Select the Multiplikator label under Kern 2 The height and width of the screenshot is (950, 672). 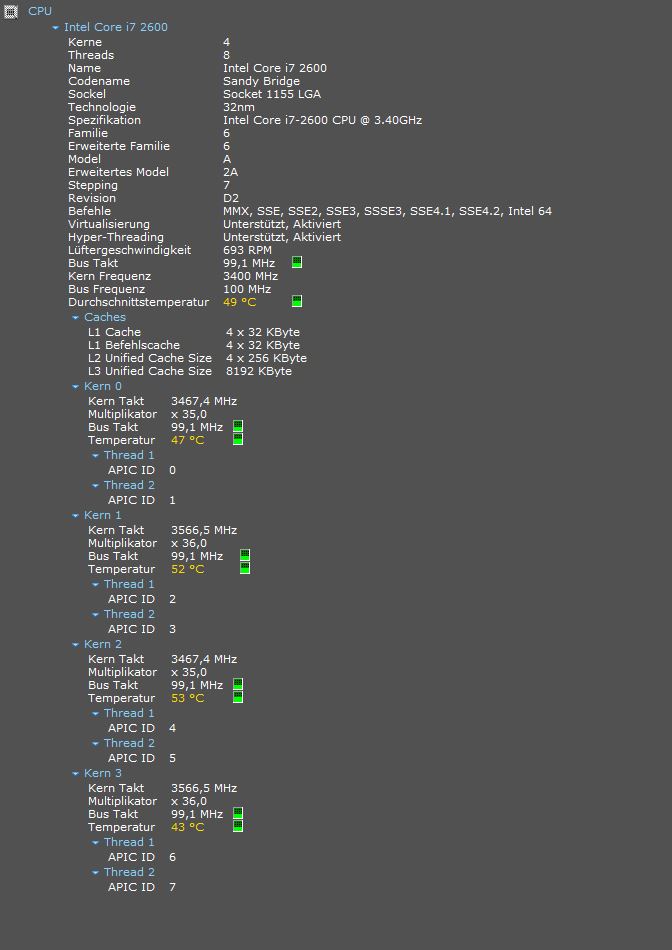[x=122, y=673]
